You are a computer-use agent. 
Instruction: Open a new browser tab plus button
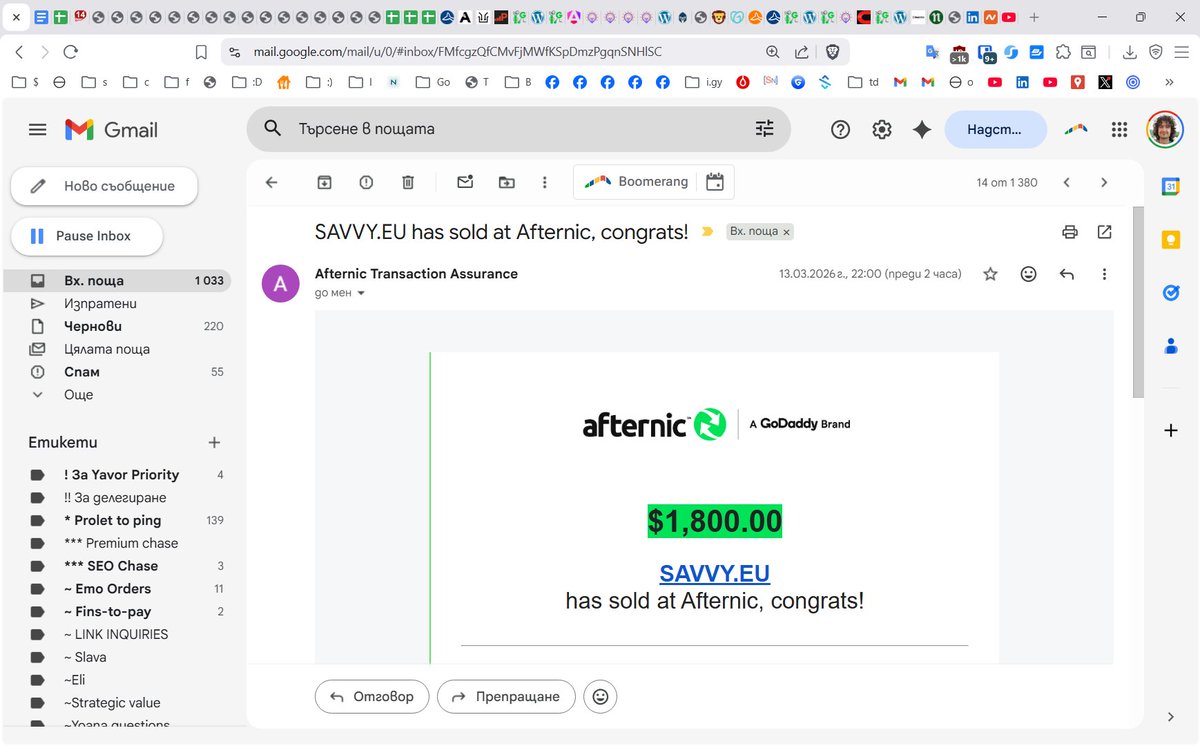click(x=1034, y=17)
